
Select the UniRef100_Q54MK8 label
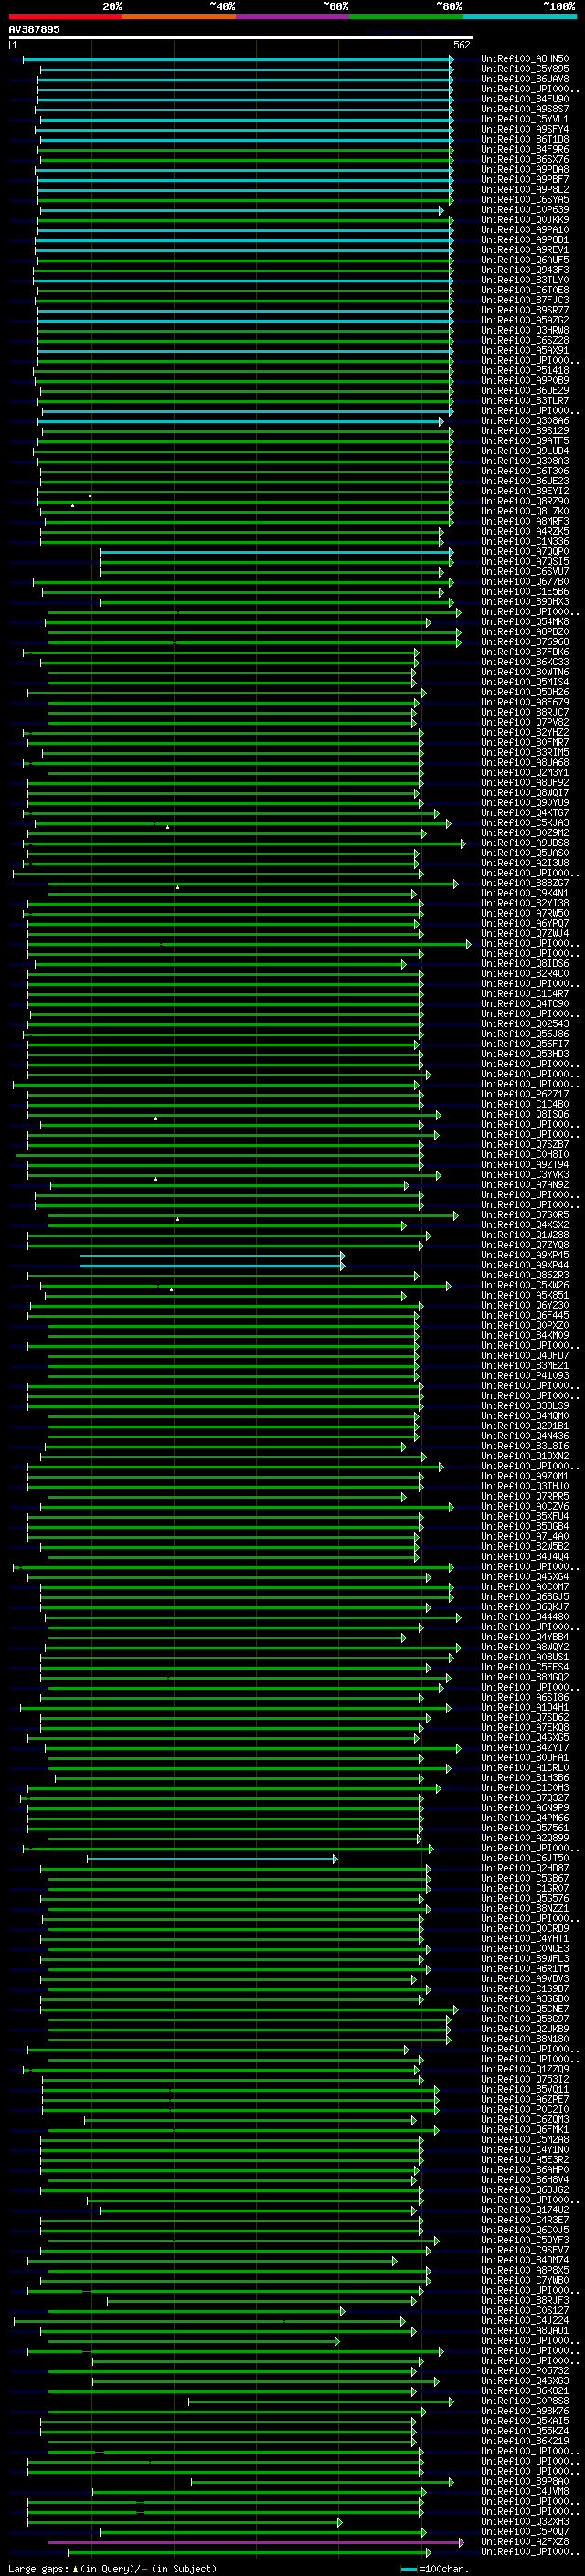[x=525, y=622]
